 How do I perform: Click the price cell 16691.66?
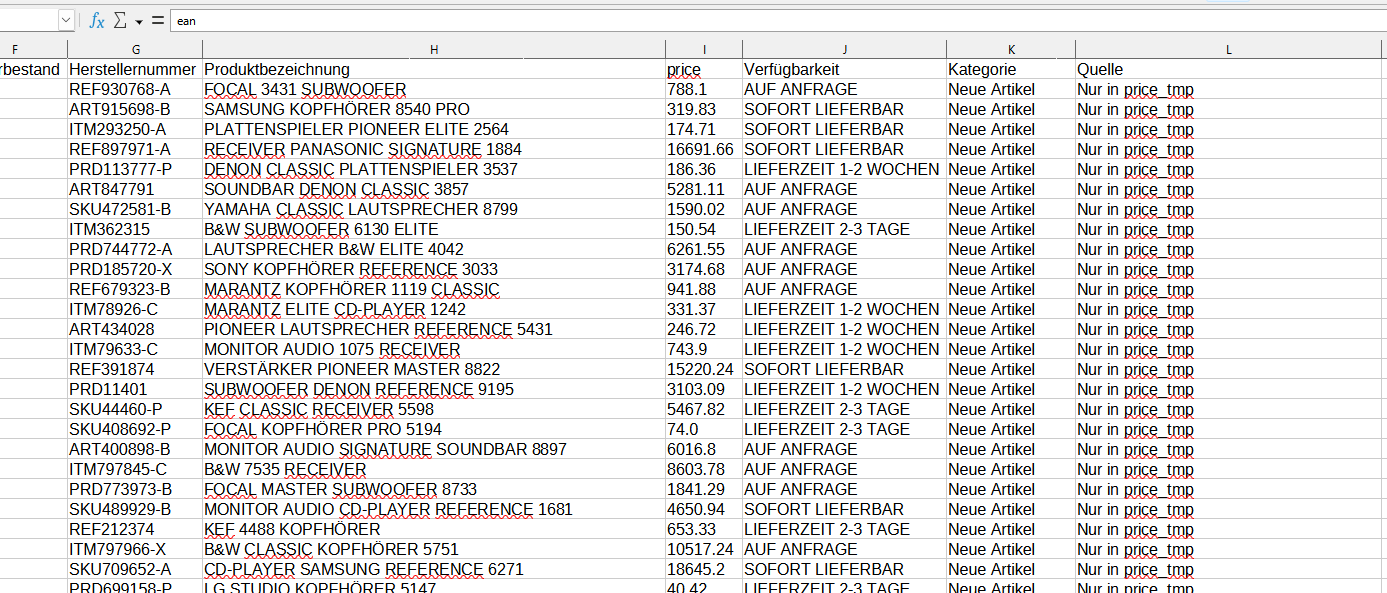[700, 150]
